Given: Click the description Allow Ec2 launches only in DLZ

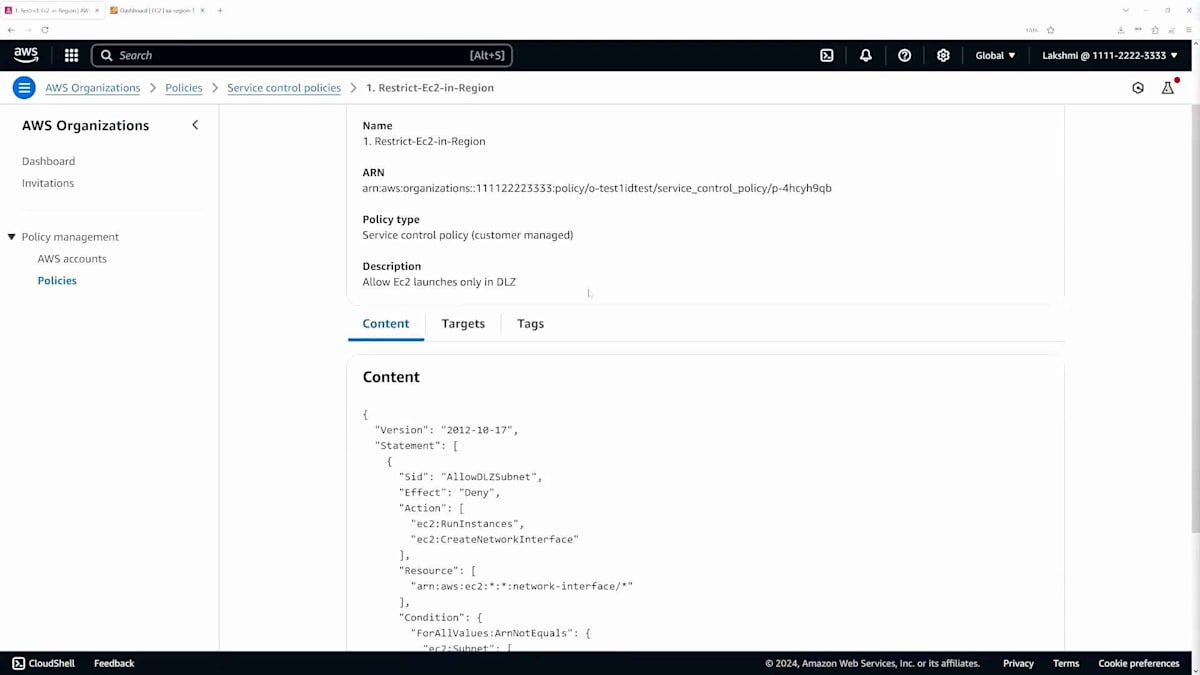Looking at the screenshot, I should point(439,282).
